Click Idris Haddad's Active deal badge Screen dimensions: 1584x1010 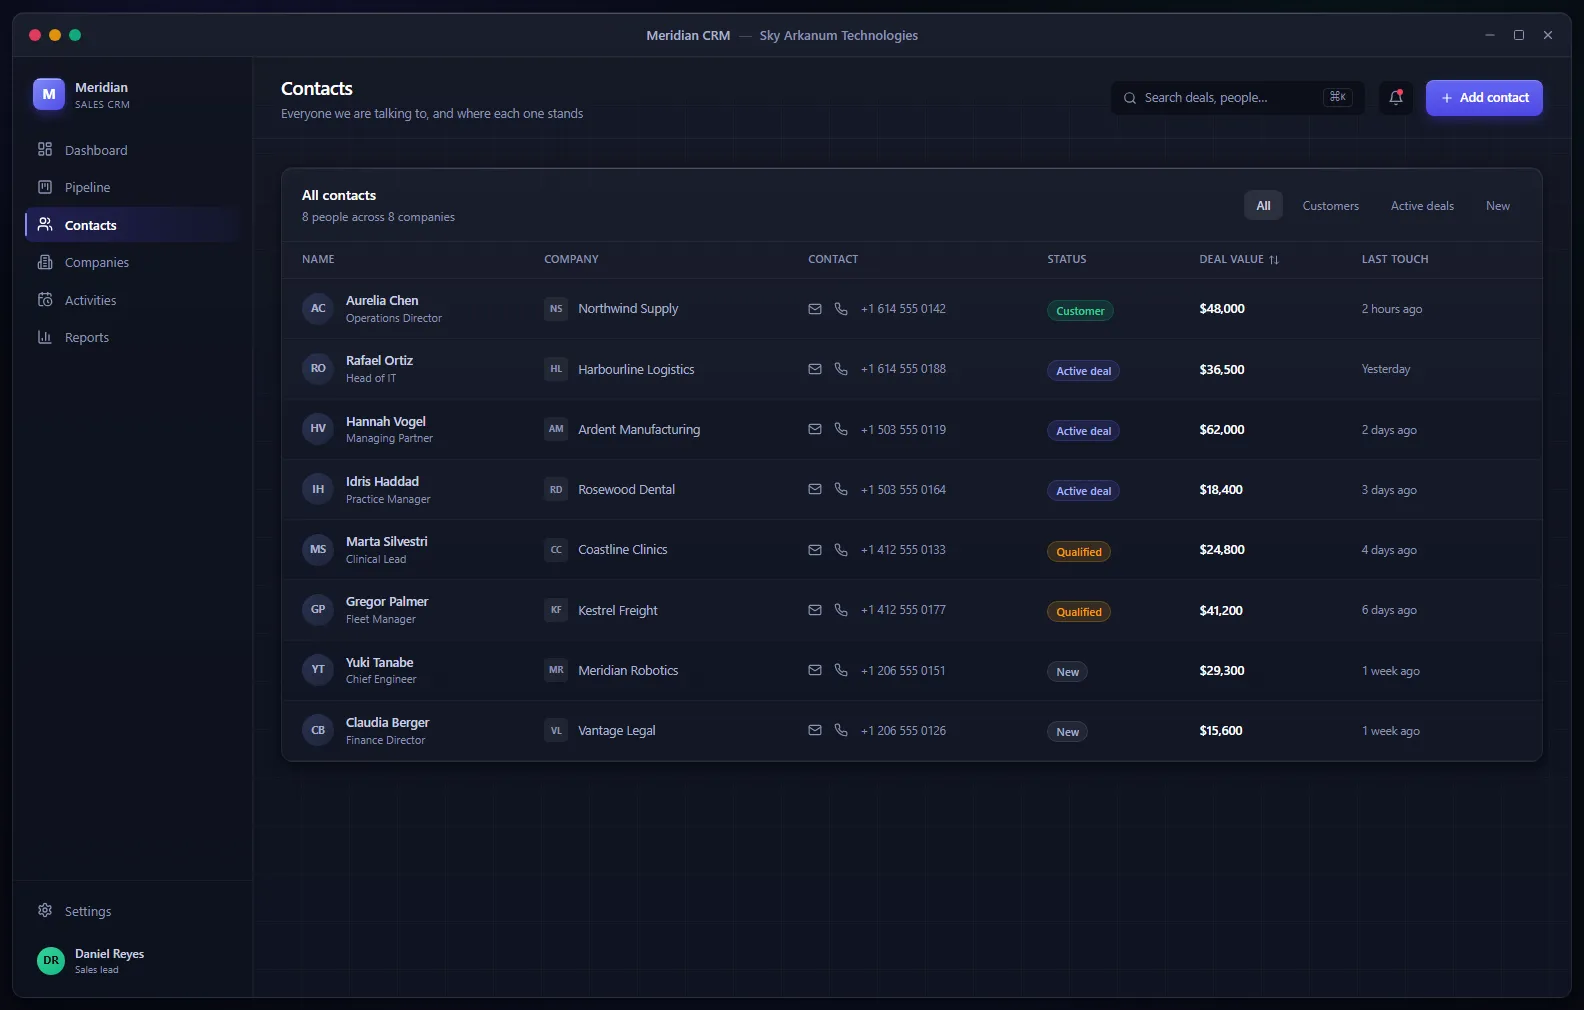coord(1083,491)
